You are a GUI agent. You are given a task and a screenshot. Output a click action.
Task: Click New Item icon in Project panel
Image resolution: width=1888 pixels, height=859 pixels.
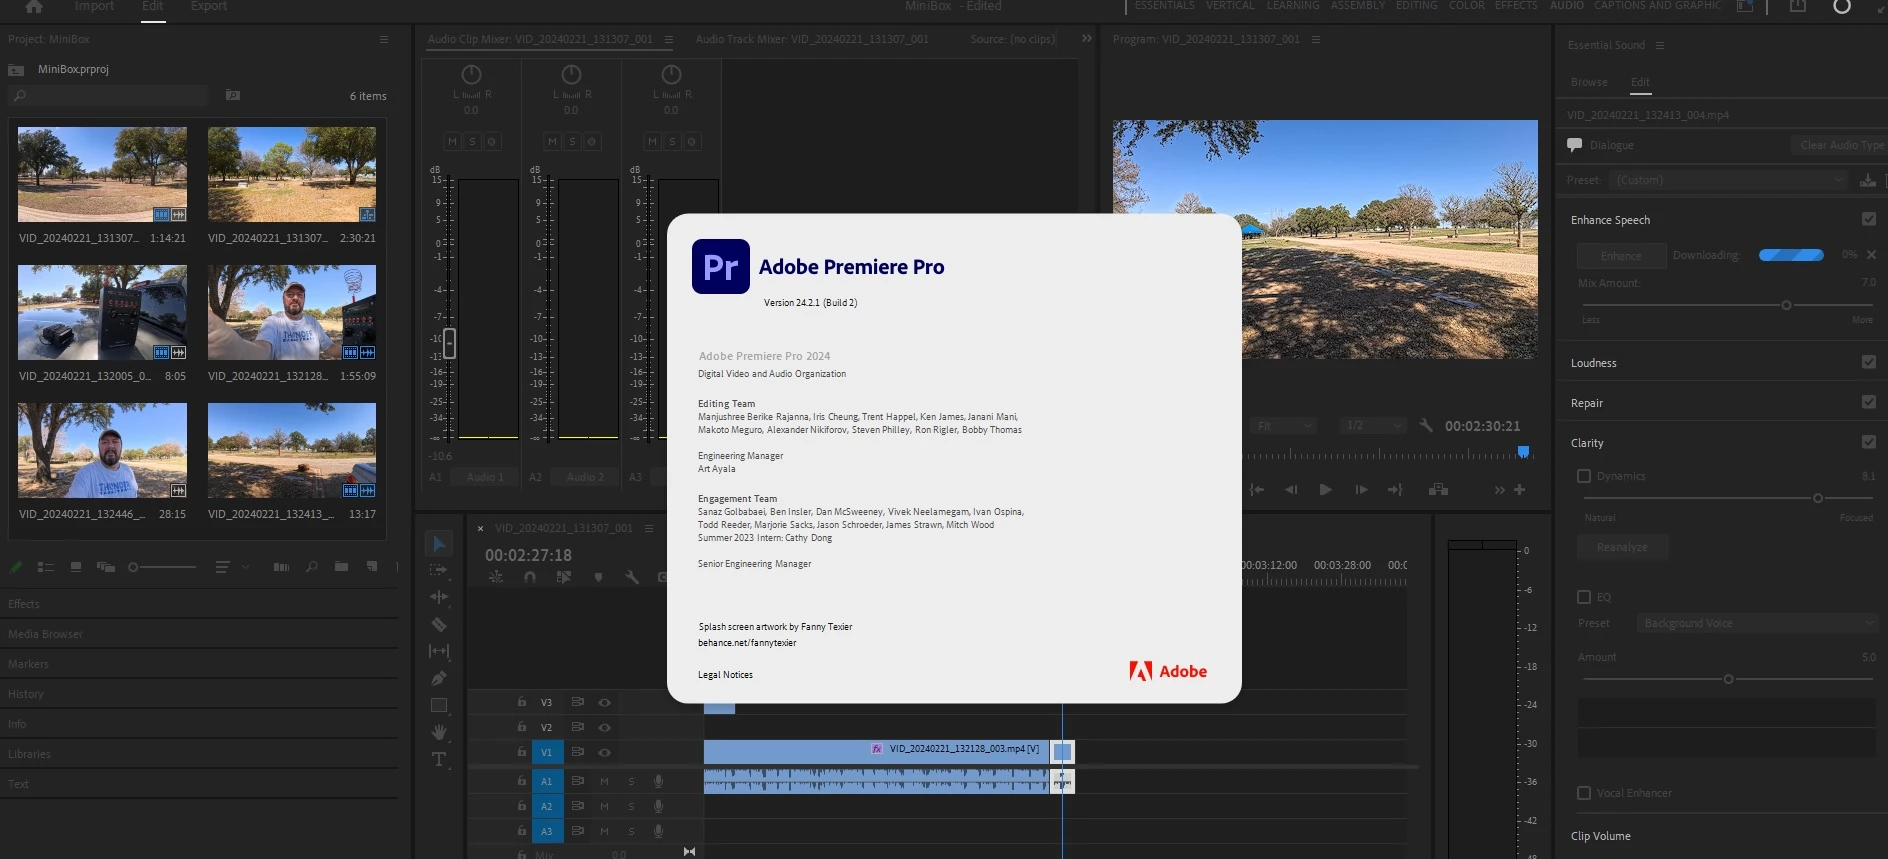[x=372, y=567]
